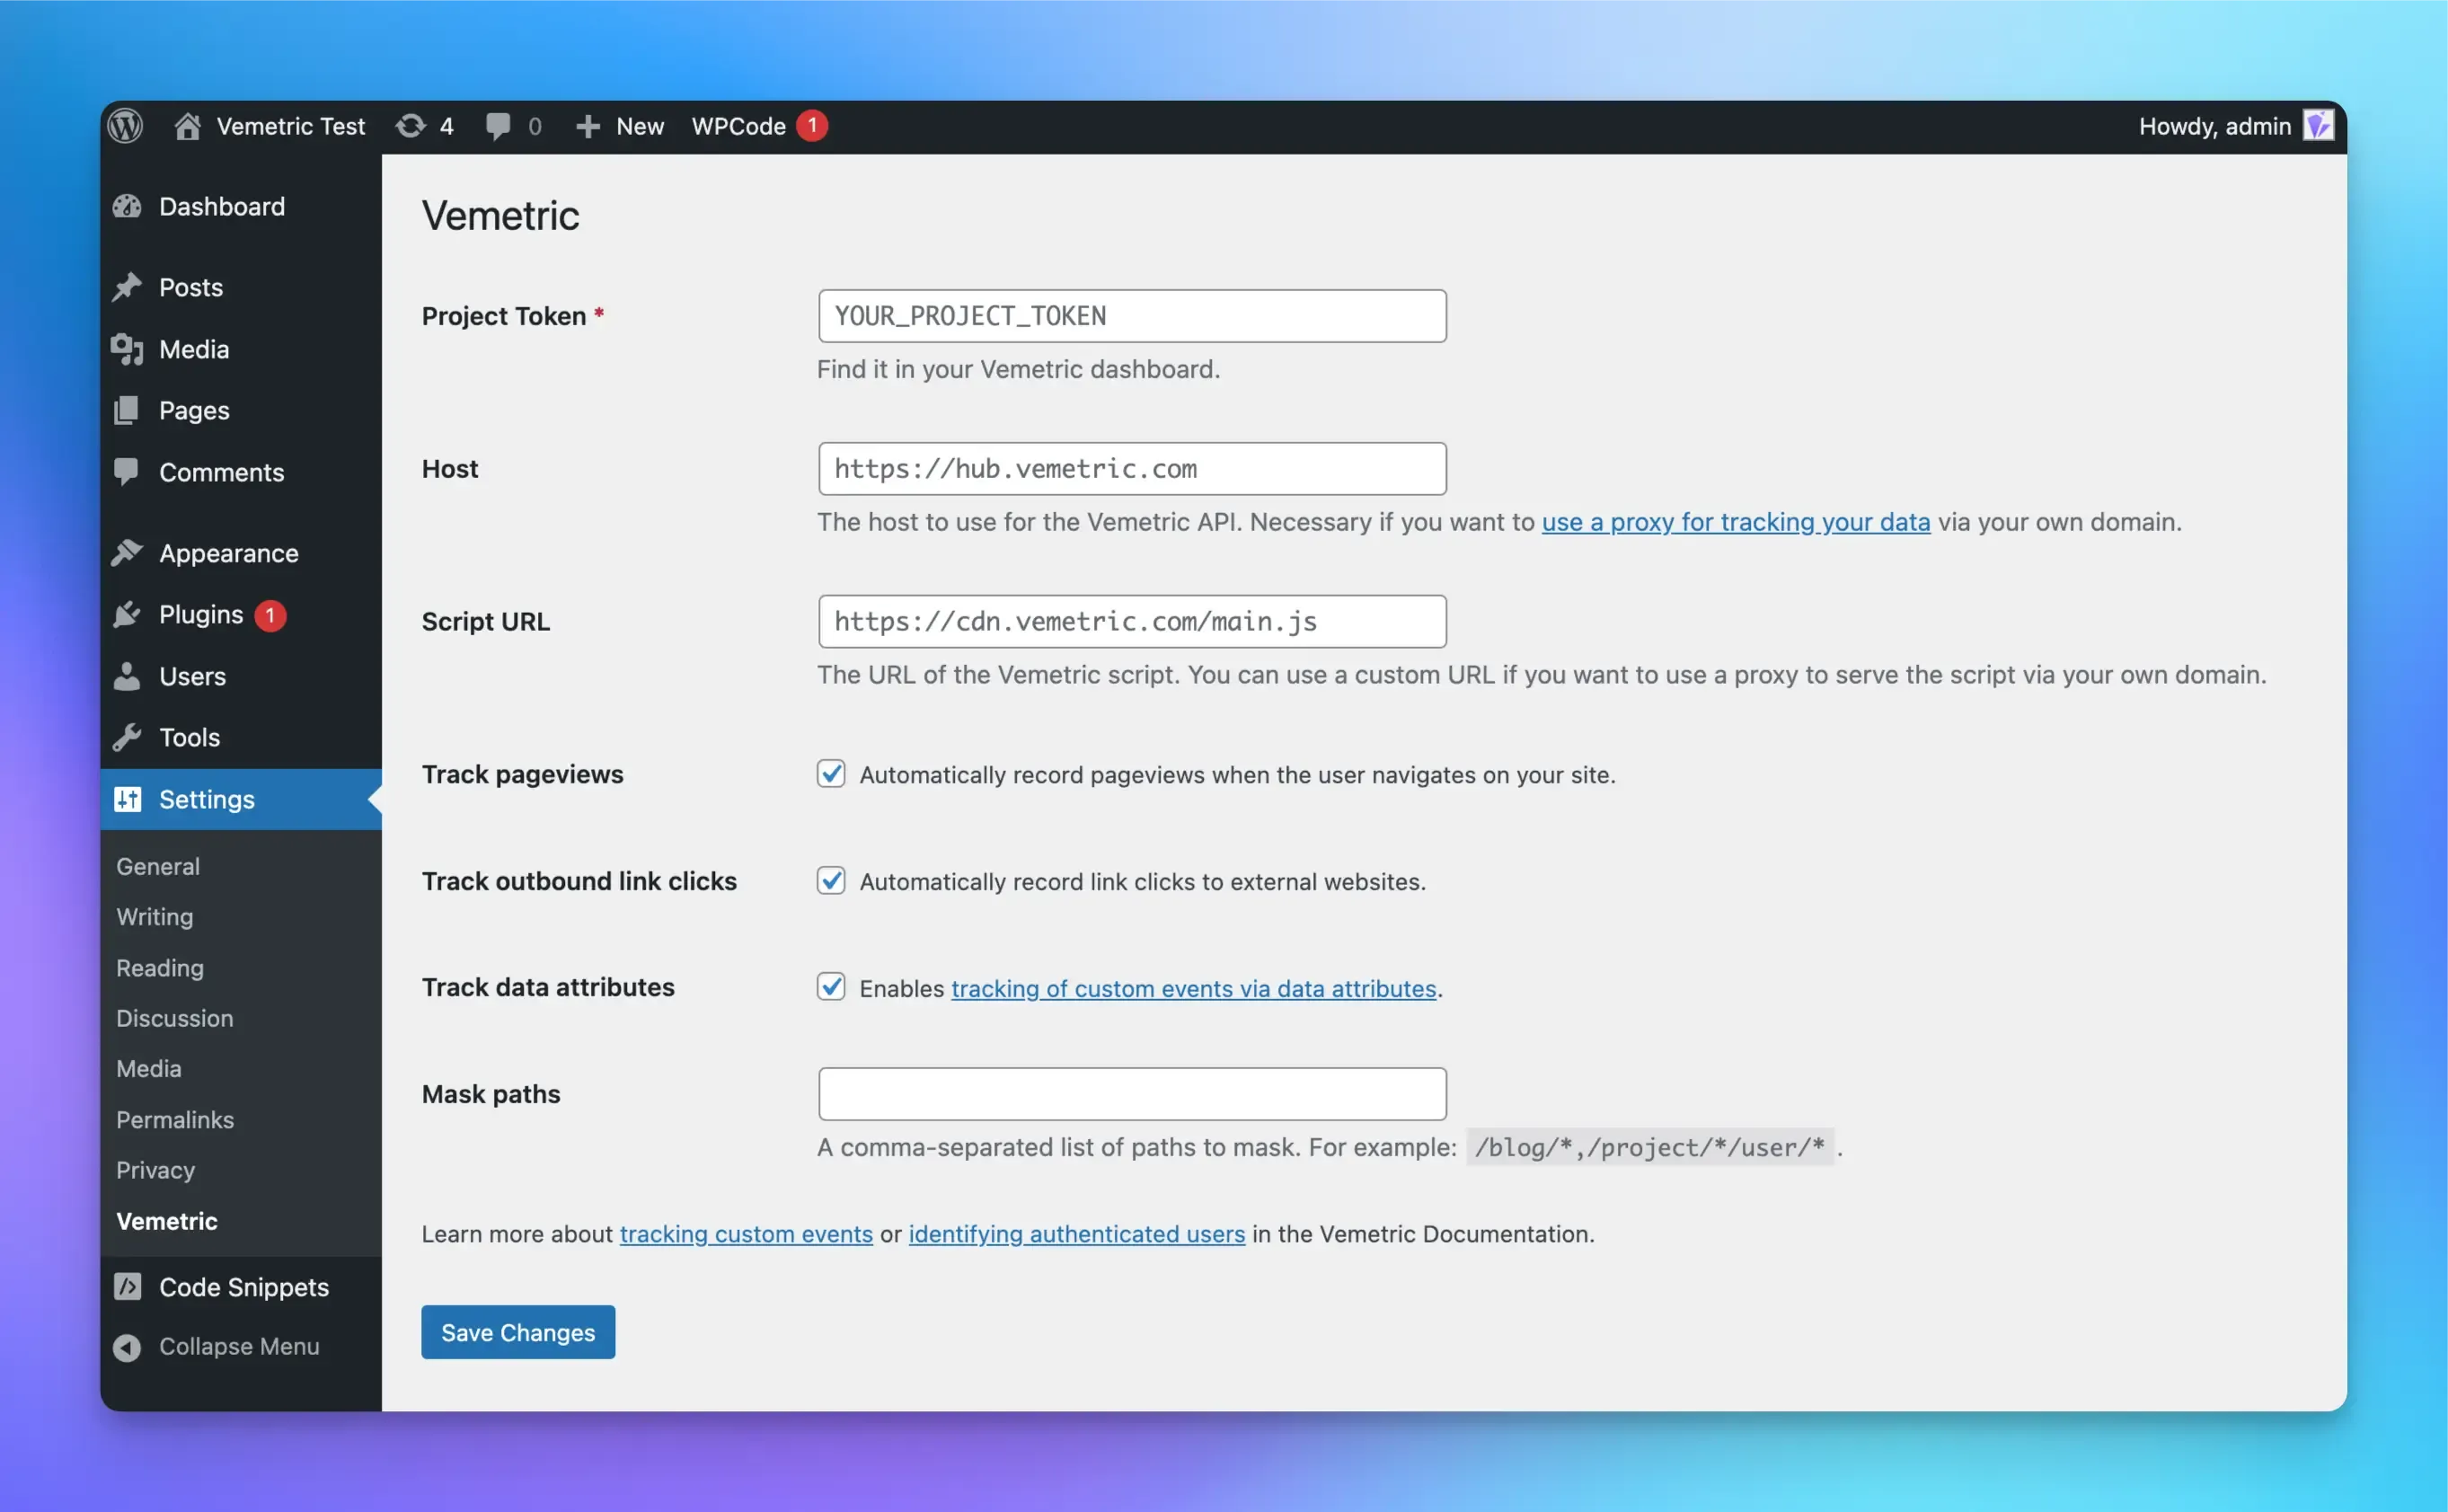
Task: Select the Posts pushpin icon
Action: pyautogui.click(x=127, y=287)
